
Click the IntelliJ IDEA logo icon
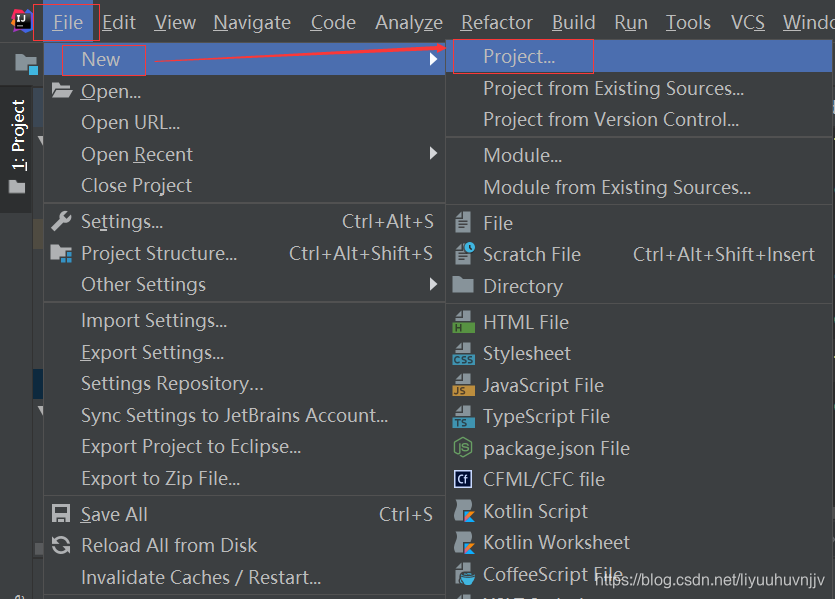pos(19,22)
